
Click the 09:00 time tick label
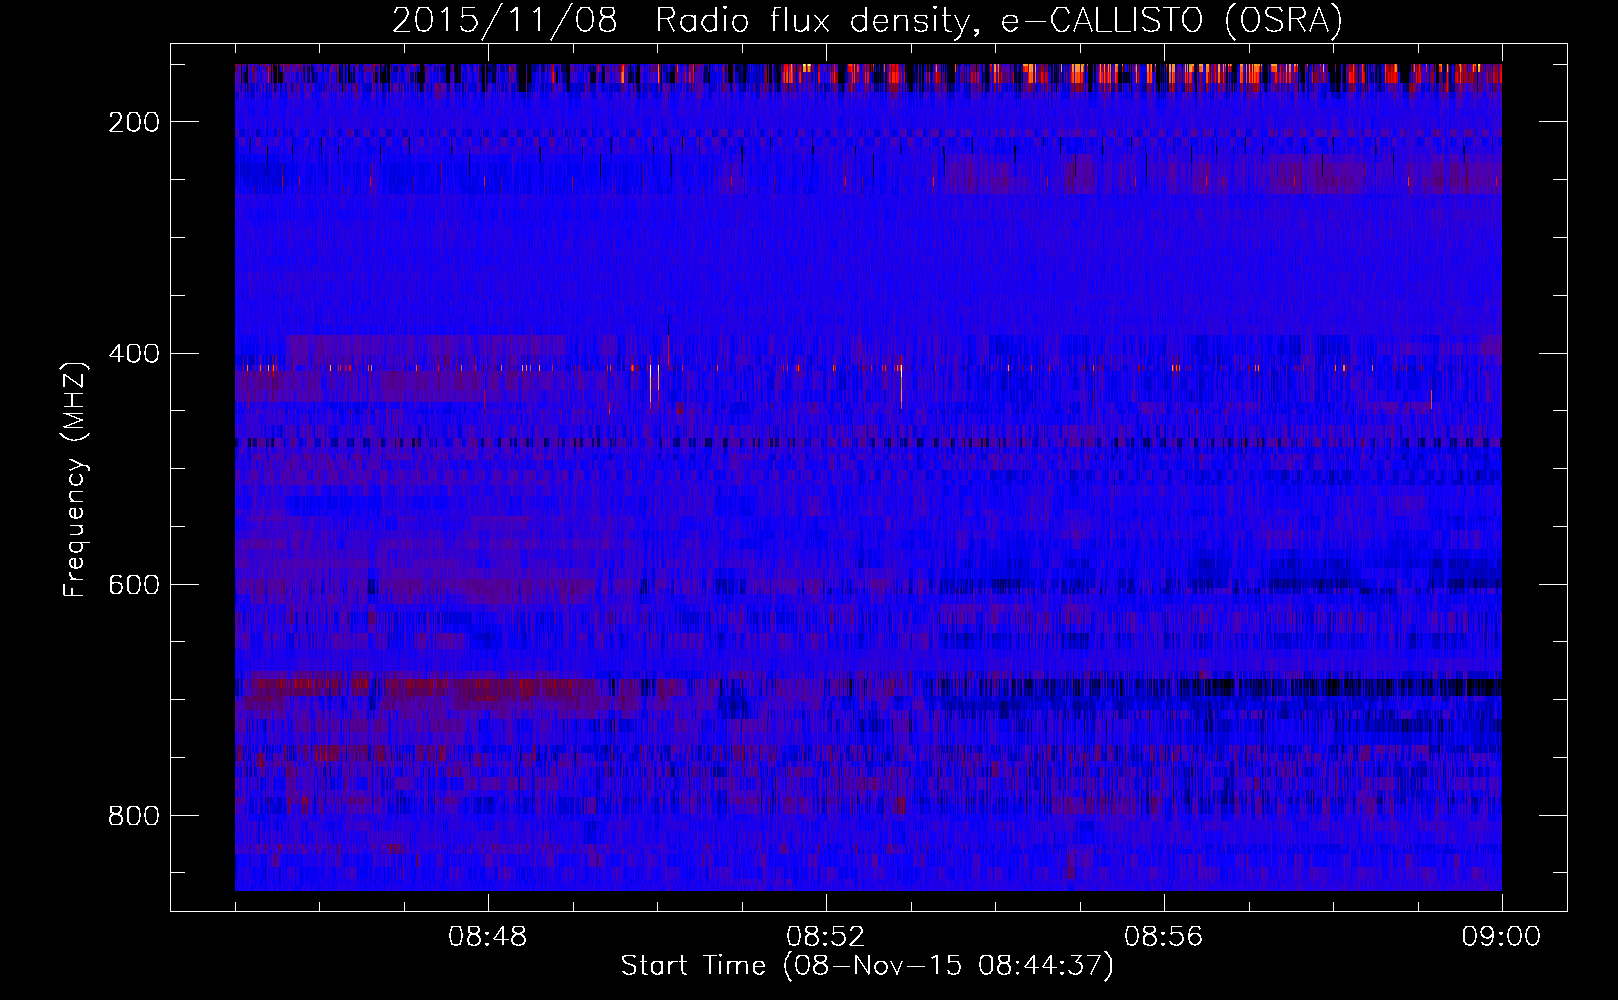pyautogui.click(x=1501, y=937)
